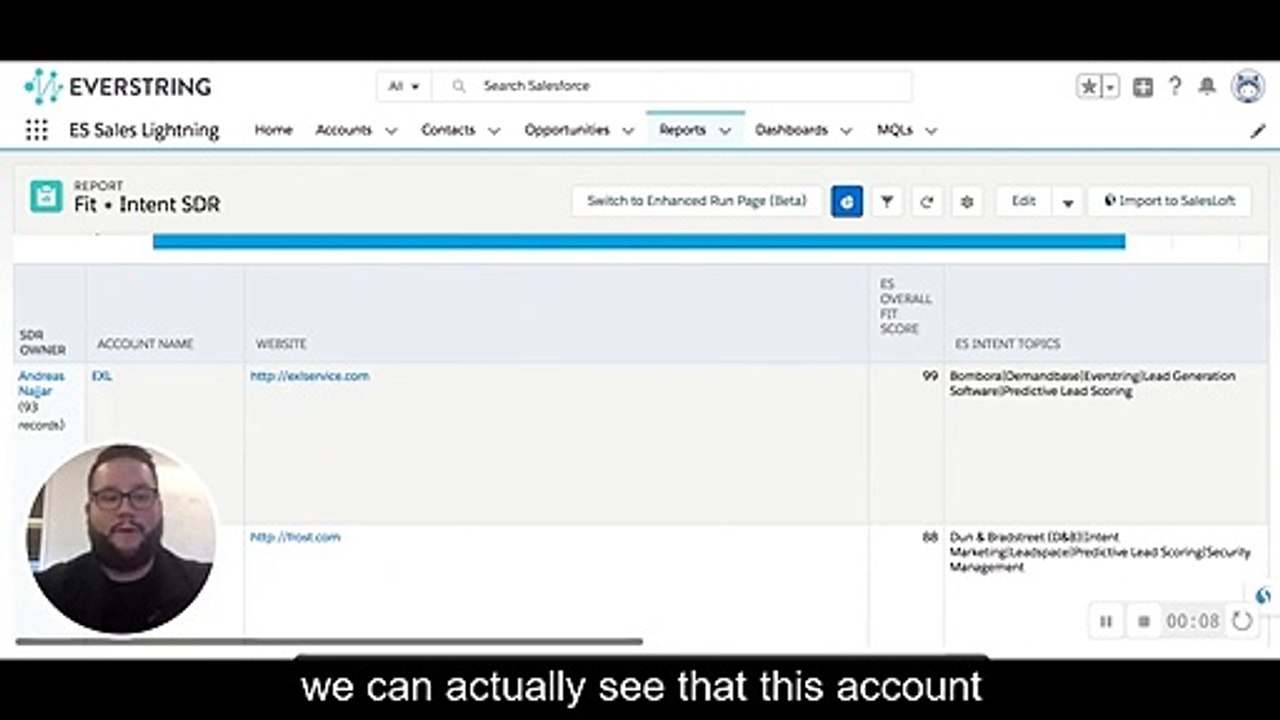Click Switch to Enhanced Run Page (Beta)
The image size is (1280, 720).
[x=697, y=201]
